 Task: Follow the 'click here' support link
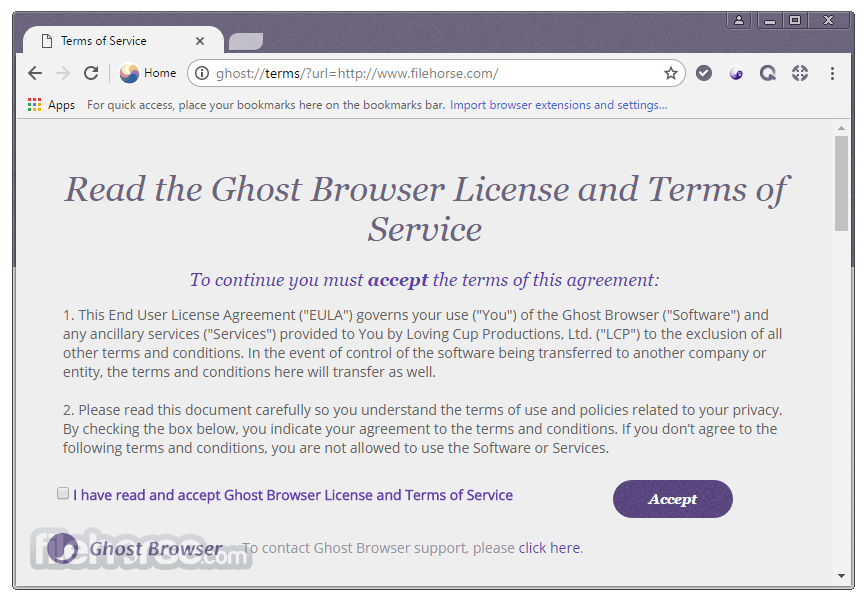(x=549, y=548)
